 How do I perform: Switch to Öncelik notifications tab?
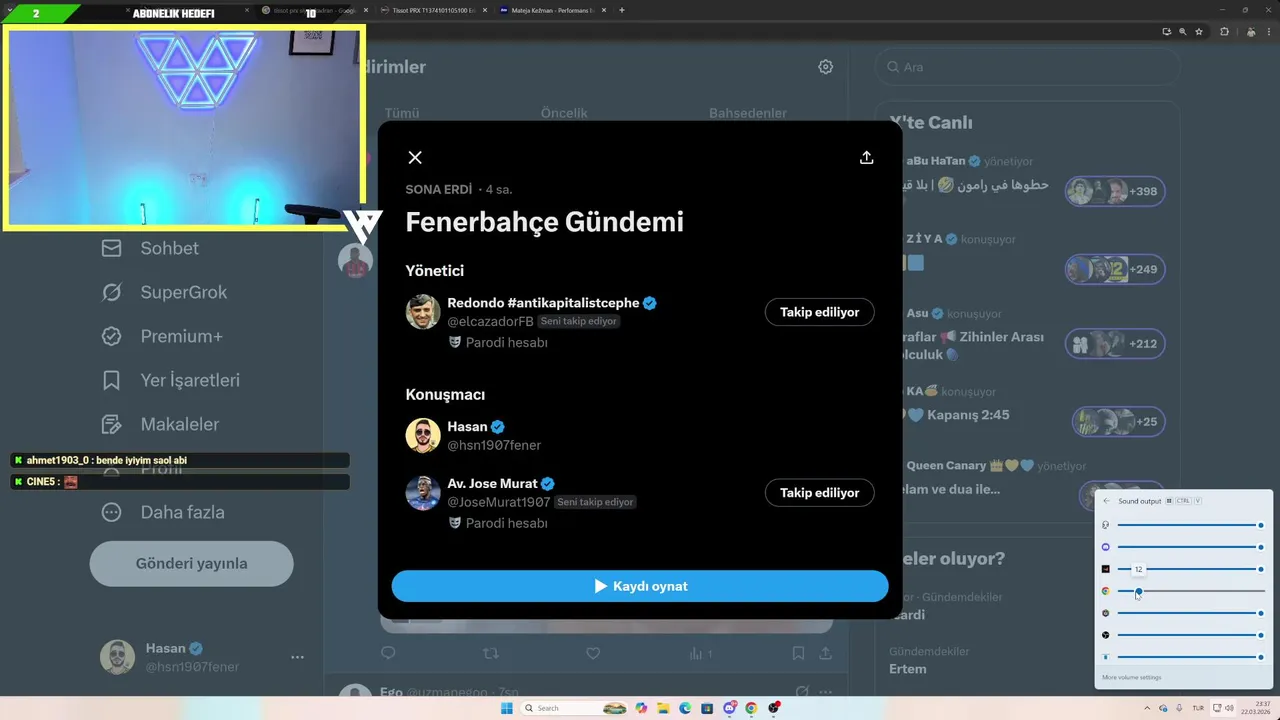[564, 113]
